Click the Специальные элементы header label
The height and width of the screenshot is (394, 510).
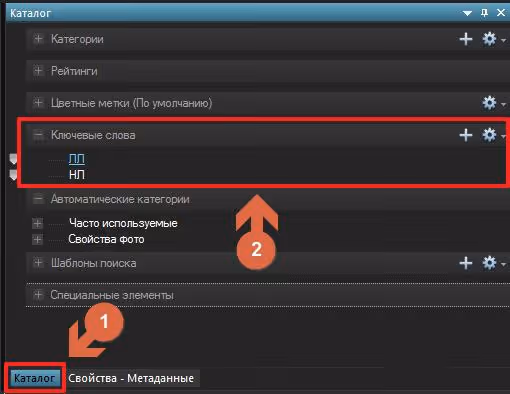tap(112, 295)
